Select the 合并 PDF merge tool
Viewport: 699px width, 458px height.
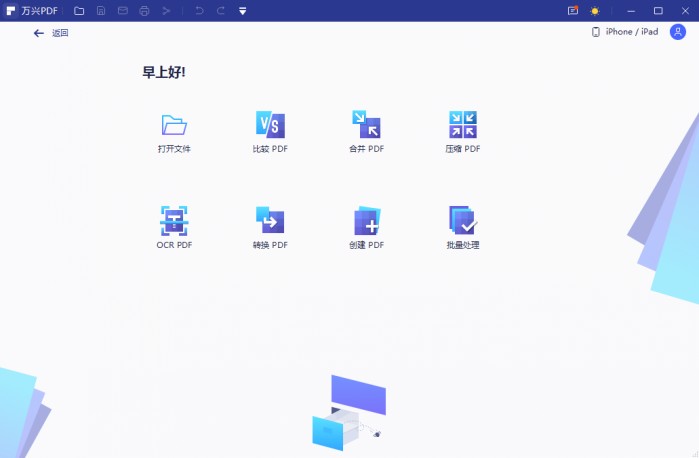(x=366, y=125)
